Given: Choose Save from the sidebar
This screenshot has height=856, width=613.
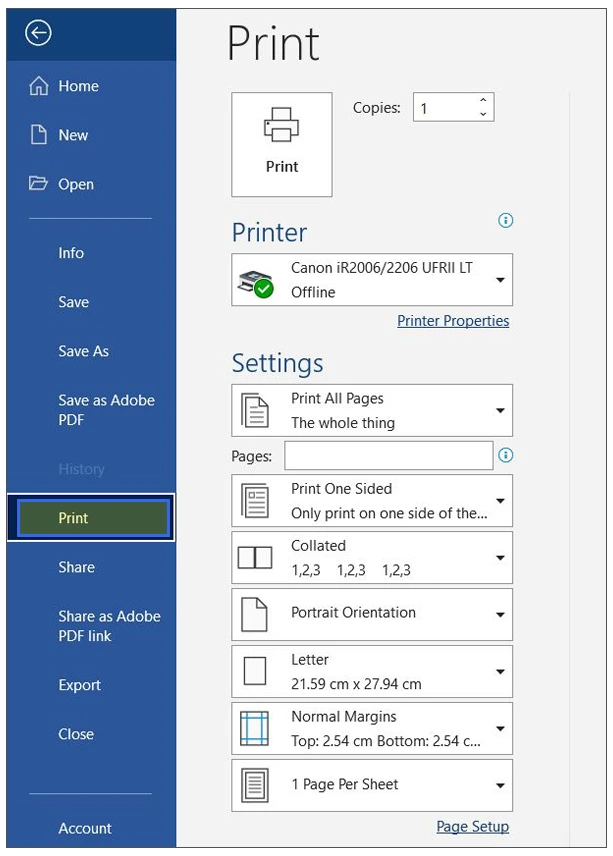Looking at the screenshot, I should coord(74,302).
